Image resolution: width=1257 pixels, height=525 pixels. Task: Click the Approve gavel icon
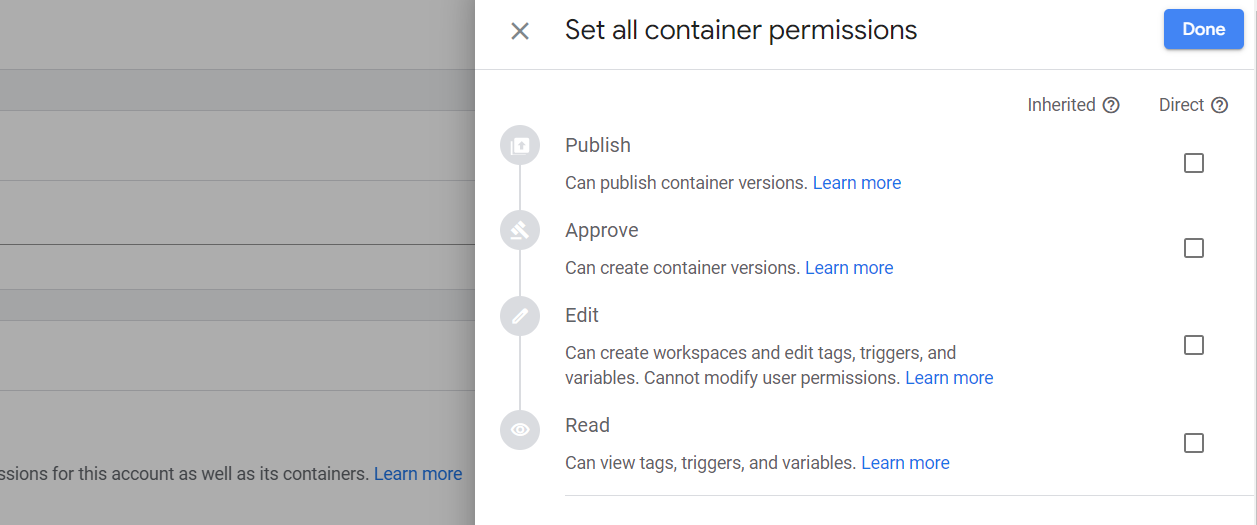pyautogui.click(x=520, y=231)
